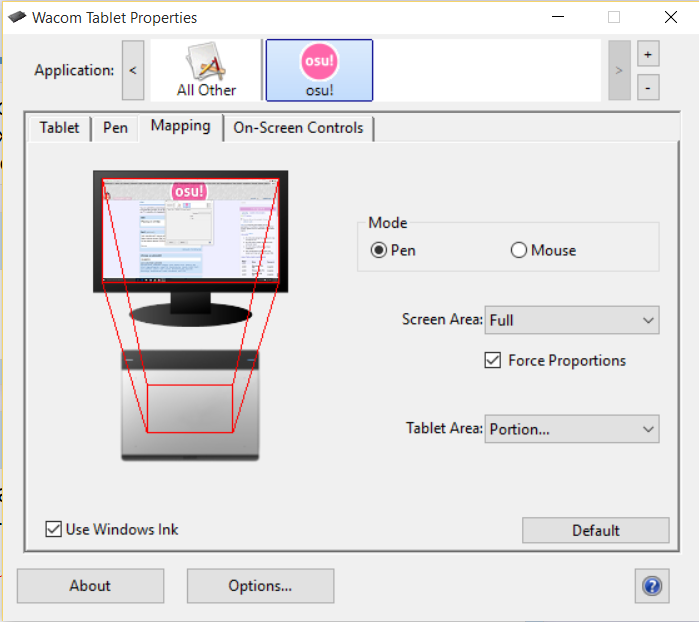Switch to the Tablet tab
Image resolution: width=699 pixels, height=622 pixels.
pyautogui.click(x=59, y=128)
